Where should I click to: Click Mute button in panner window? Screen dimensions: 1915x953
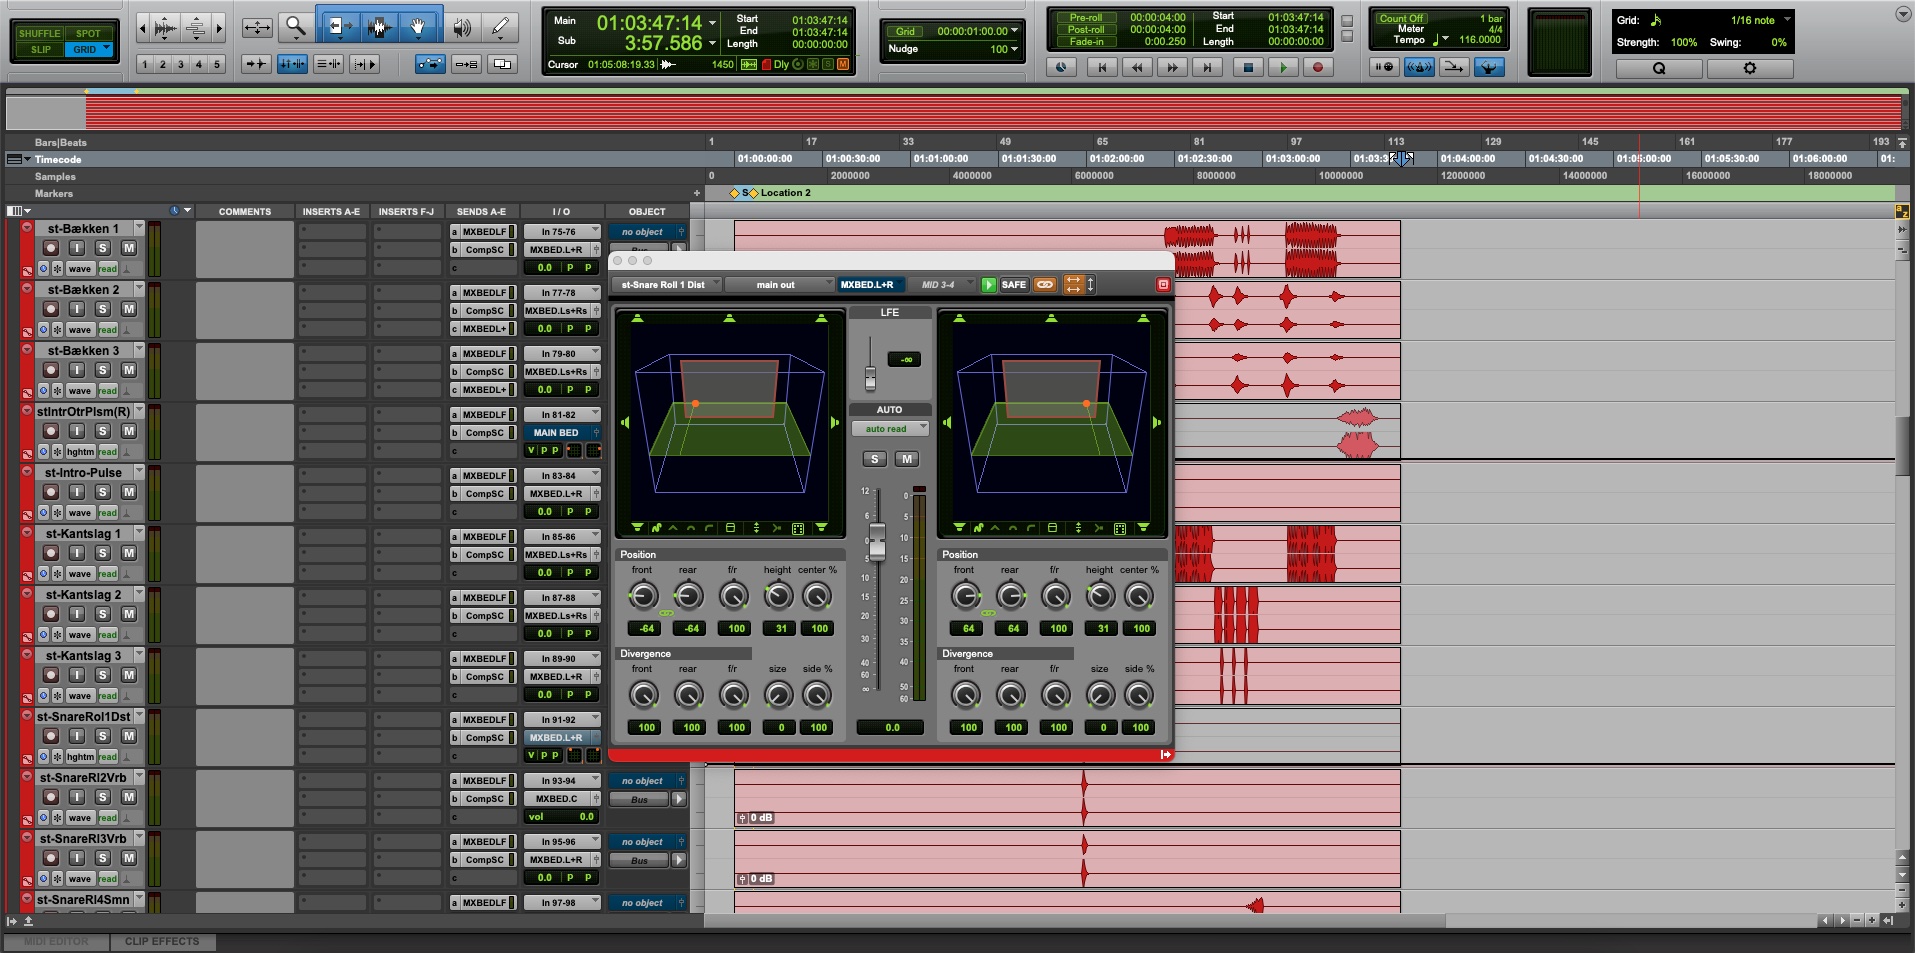coord(906,459)
